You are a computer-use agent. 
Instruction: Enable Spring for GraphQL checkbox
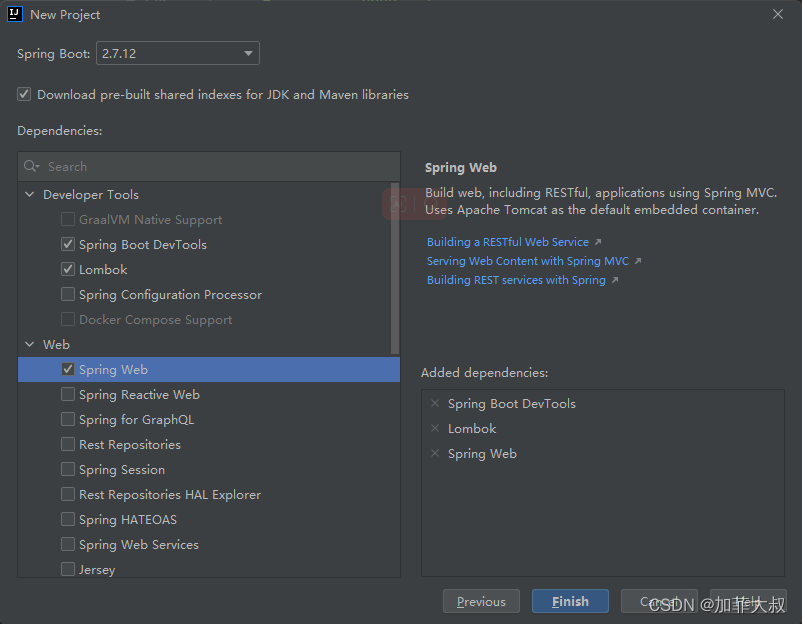tap(68, 419)
